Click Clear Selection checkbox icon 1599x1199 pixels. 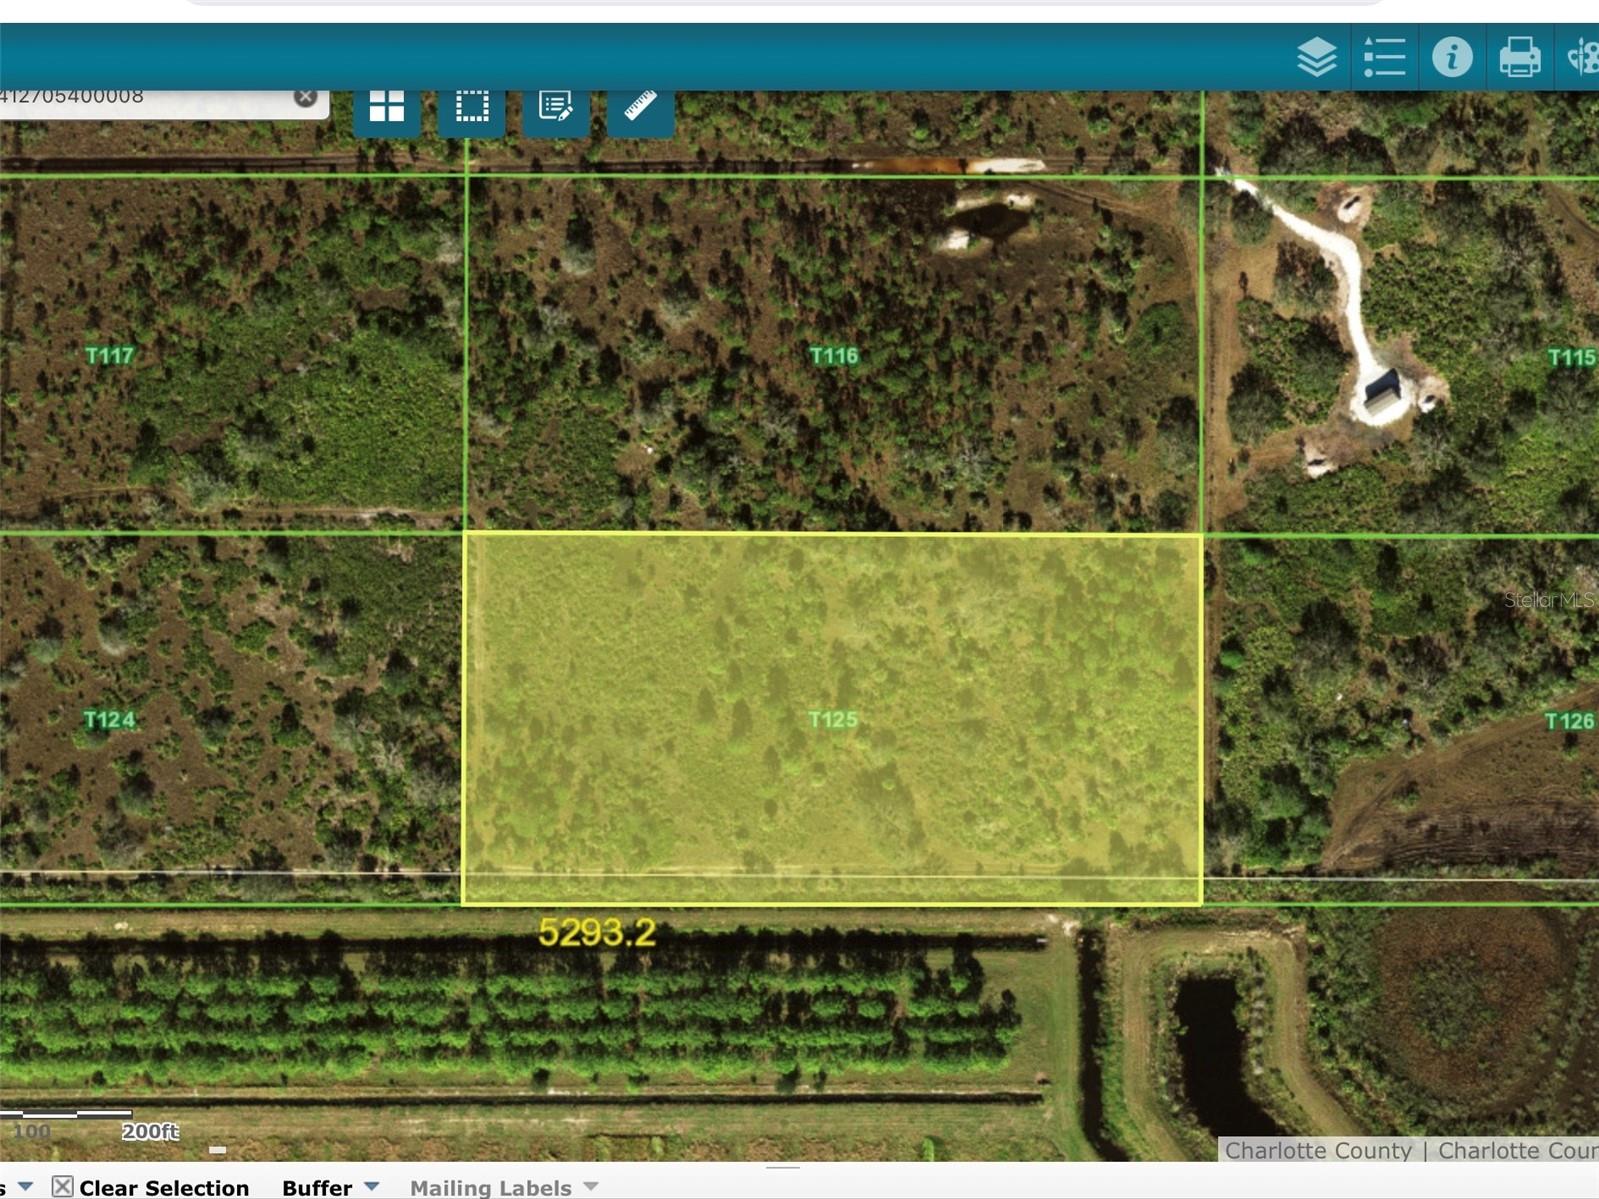(62, 1187)
